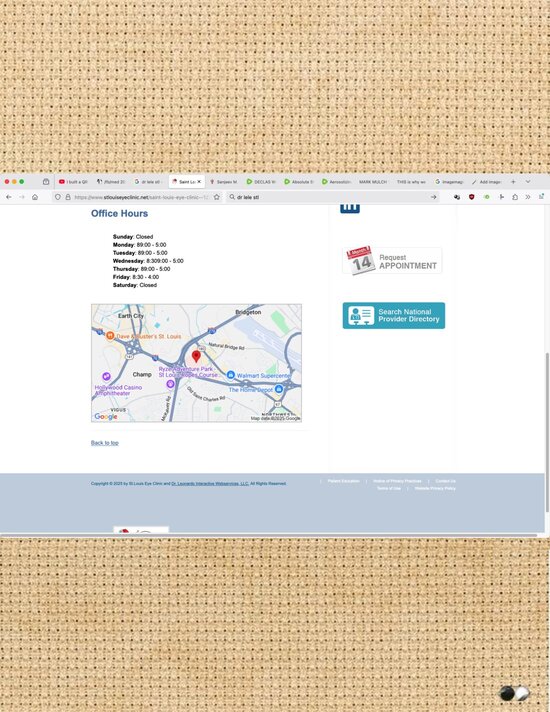The width and height of the screenshot is (550, 712).
Task: Expand the toolbar overflow chevron
Action: 528,197
